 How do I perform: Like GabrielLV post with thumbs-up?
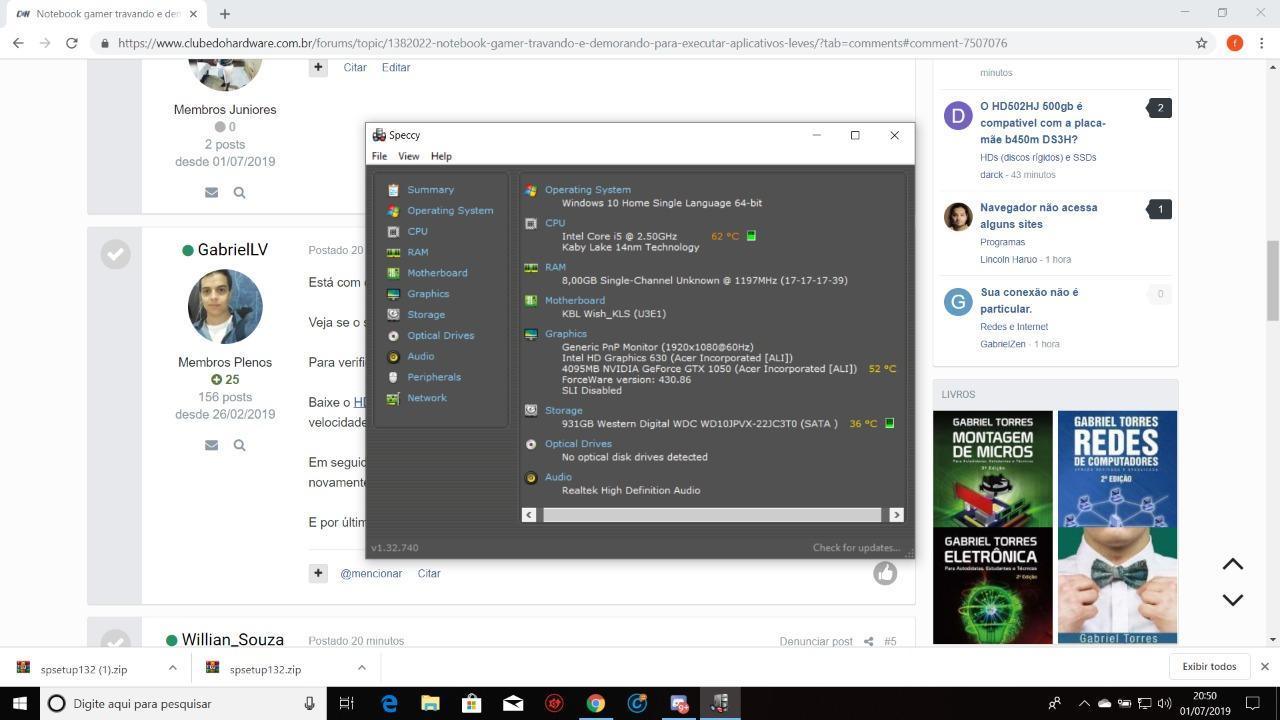(x=885, y=573)
